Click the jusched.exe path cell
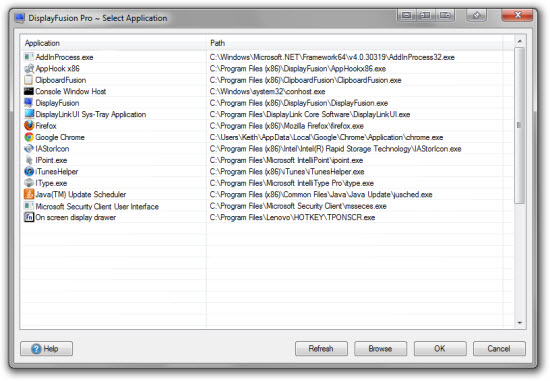The width and height of the screenshot is (550, 381). point(321,194)
